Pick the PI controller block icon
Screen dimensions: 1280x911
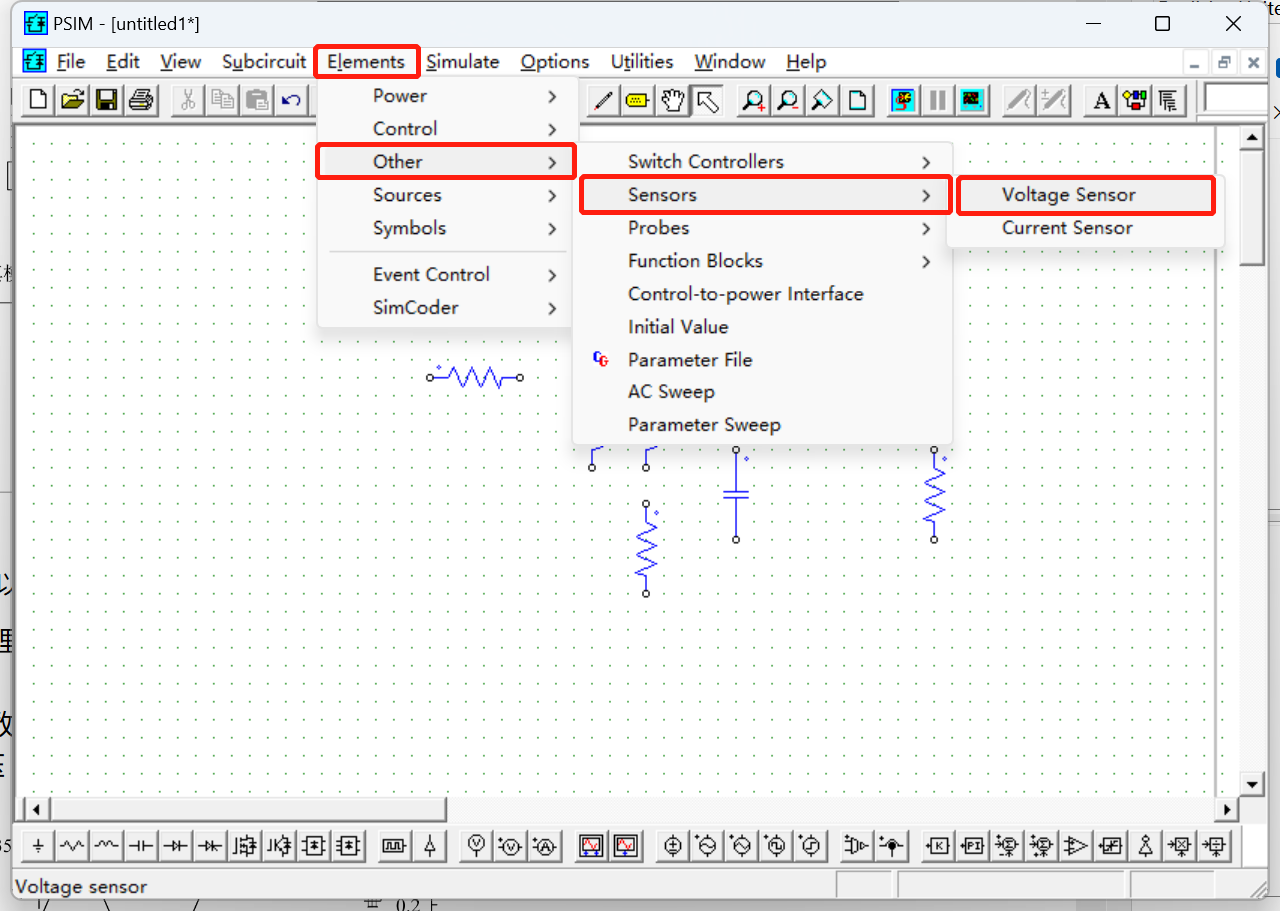click(x=973, y=846)
